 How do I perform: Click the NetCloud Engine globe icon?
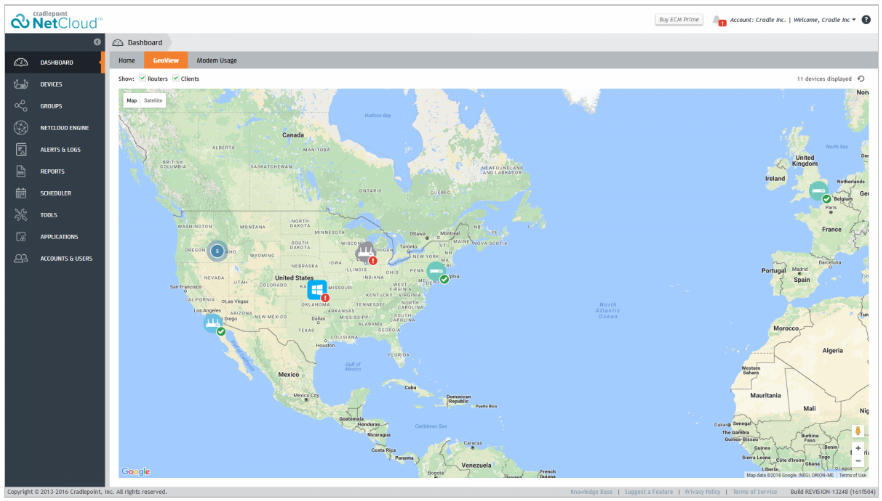click(x=21, y=128)
